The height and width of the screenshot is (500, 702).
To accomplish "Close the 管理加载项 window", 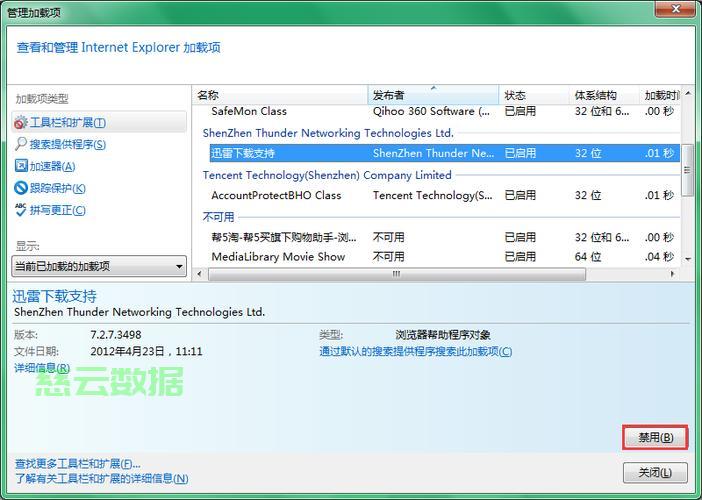I will click(676, 9).
